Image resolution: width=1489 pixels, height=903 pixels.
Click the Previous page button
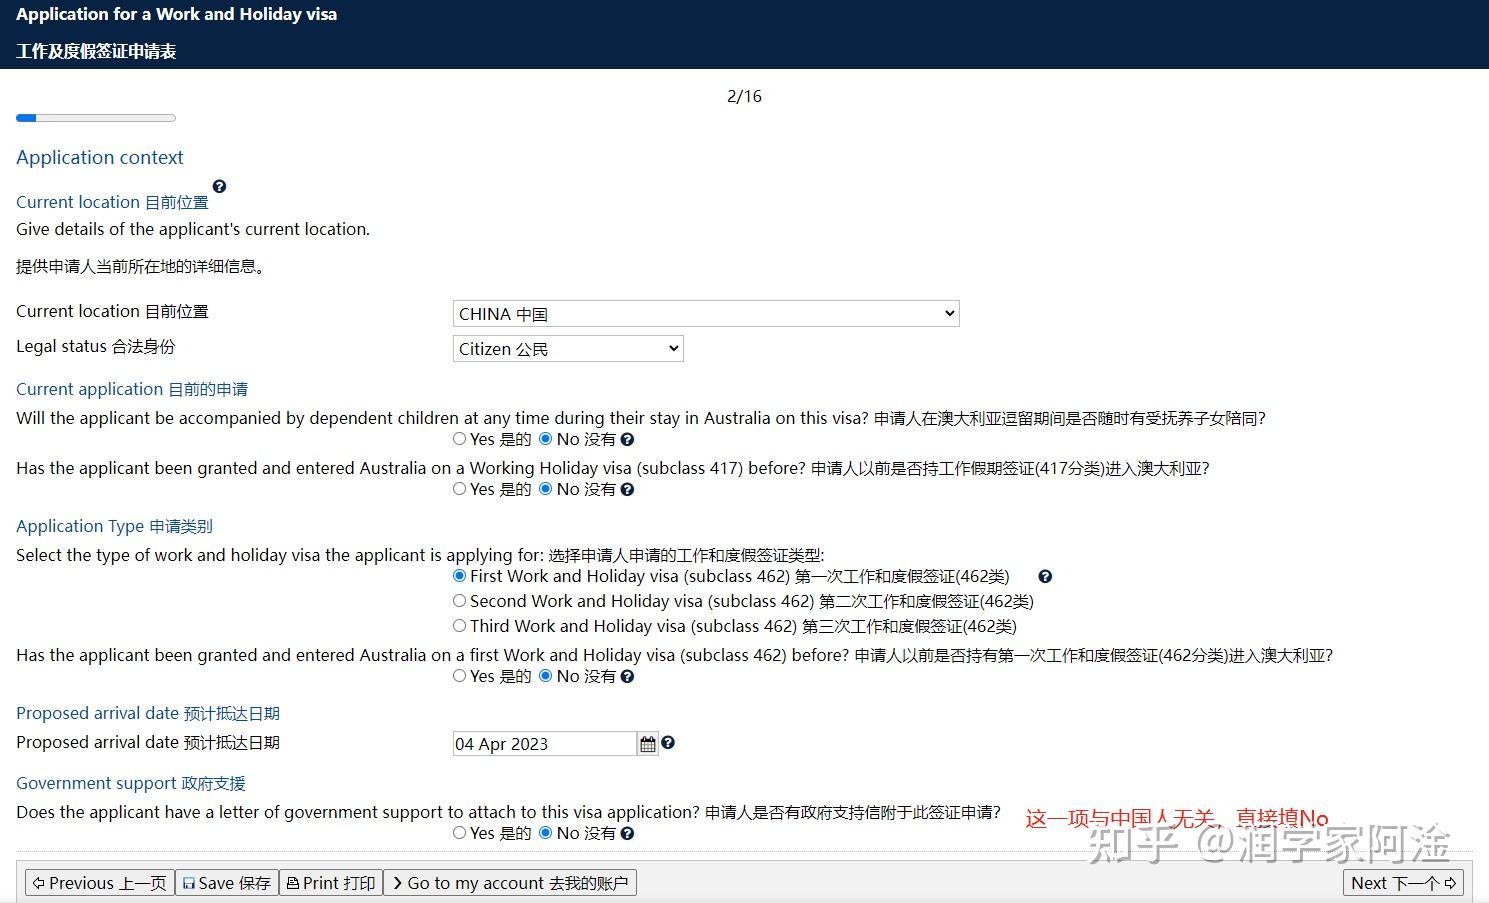click(98, 883)
